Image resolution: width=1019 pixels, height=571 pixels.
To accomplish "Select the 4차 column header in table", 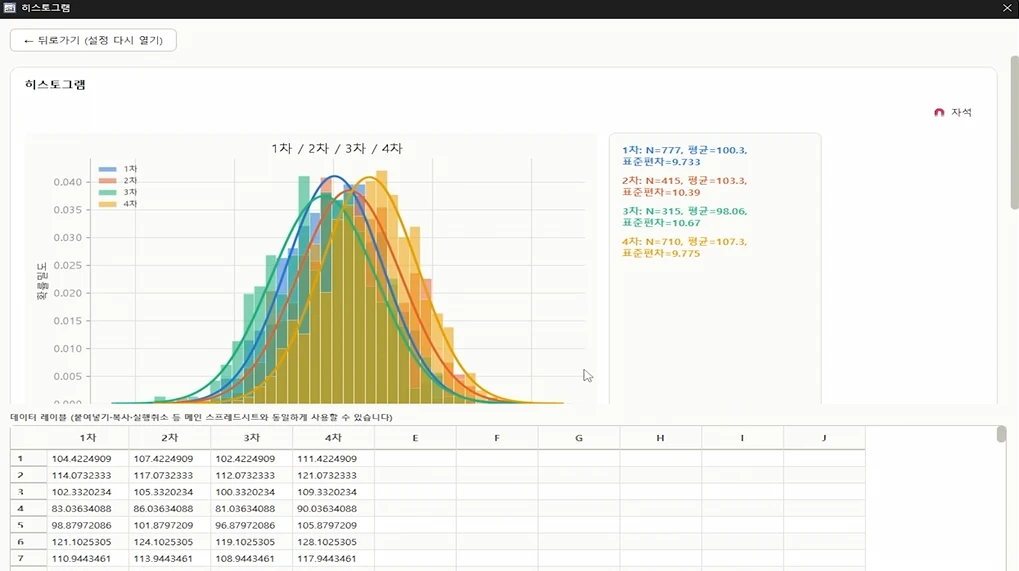I will pyautogui.click(x=333, y=438).
